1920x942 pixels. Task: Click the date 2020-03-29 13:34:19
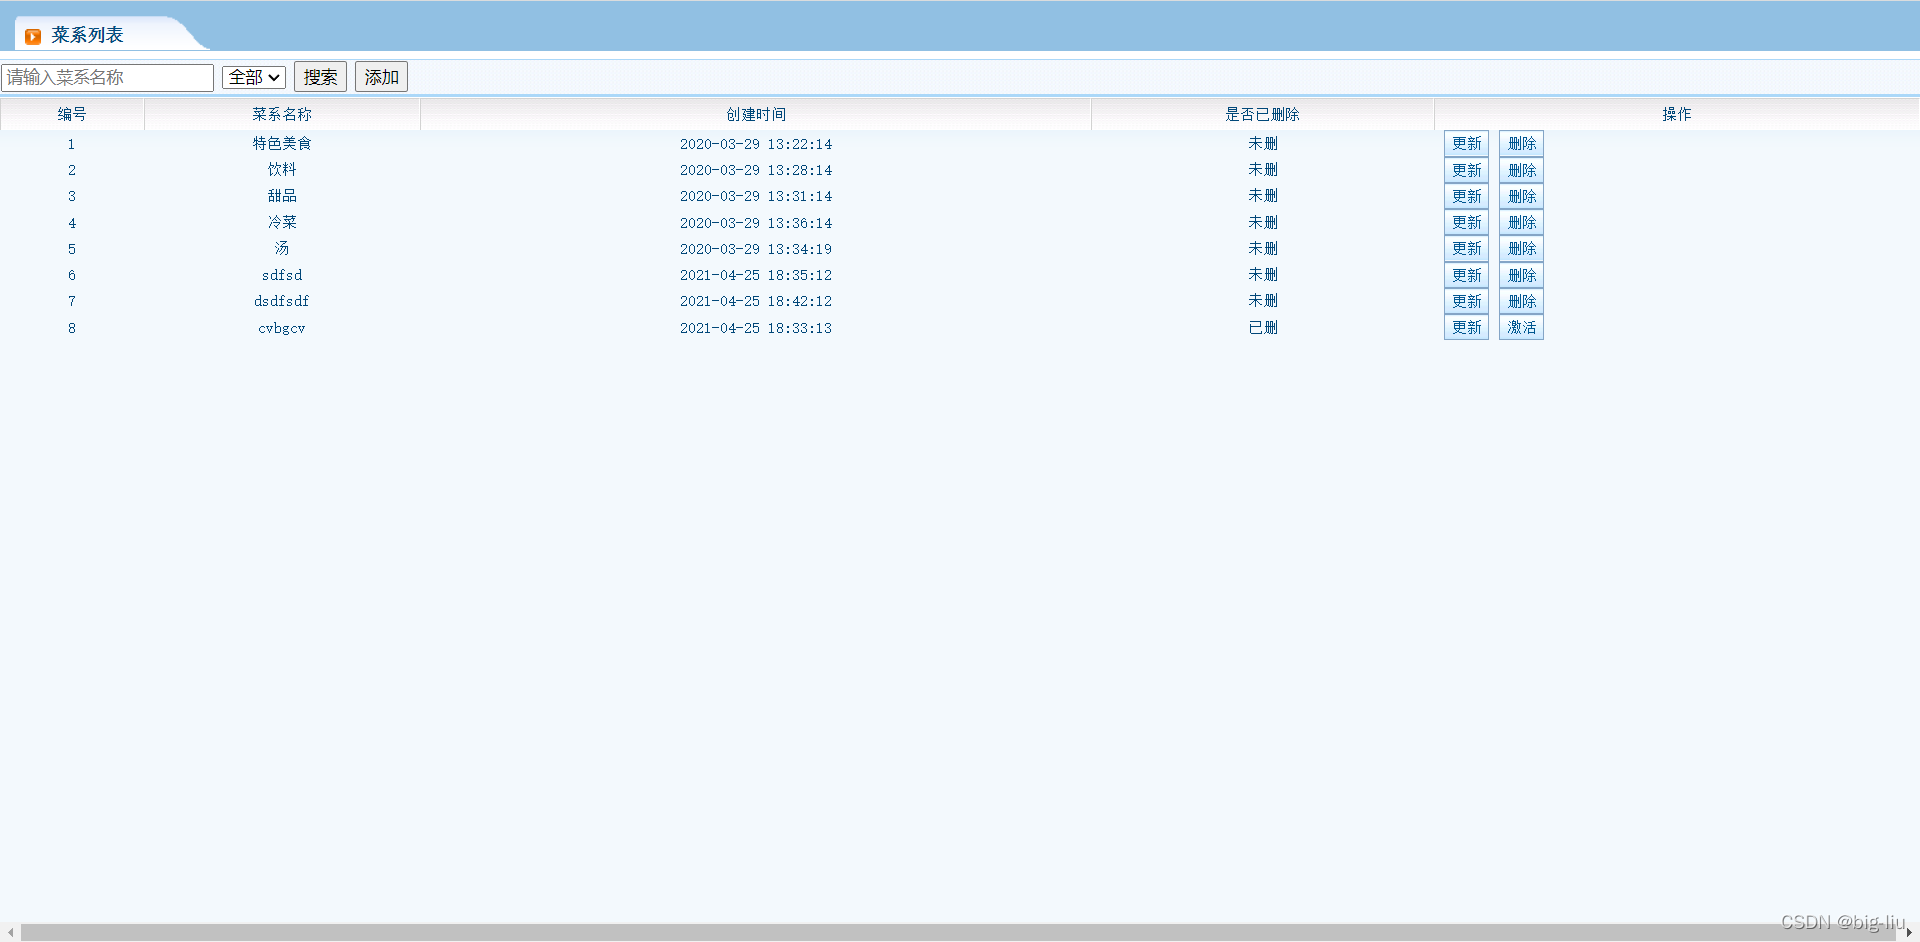[x=756, y=249]
